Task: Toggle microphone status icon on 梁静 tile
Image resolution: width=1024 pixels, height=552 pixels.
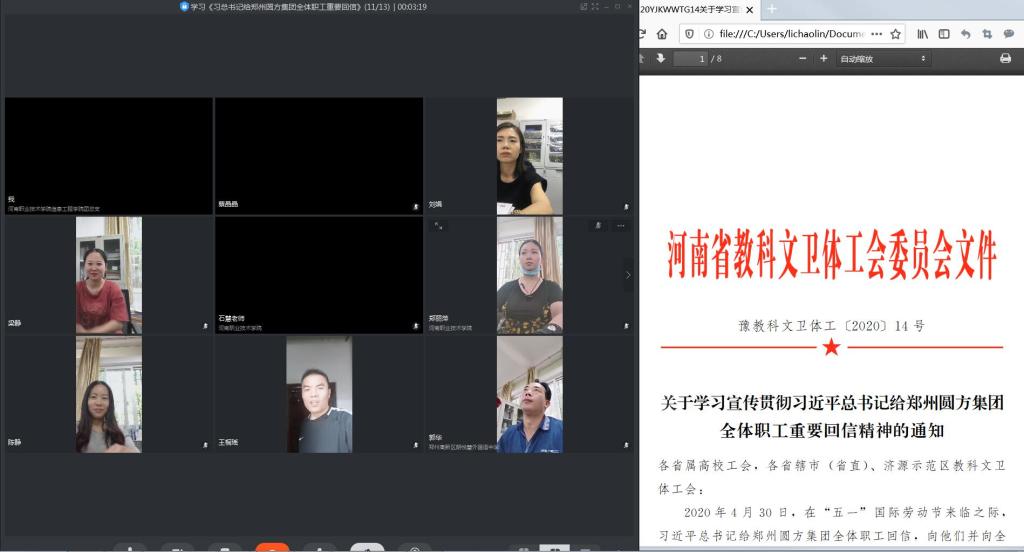Action: (x=205, y=325)
